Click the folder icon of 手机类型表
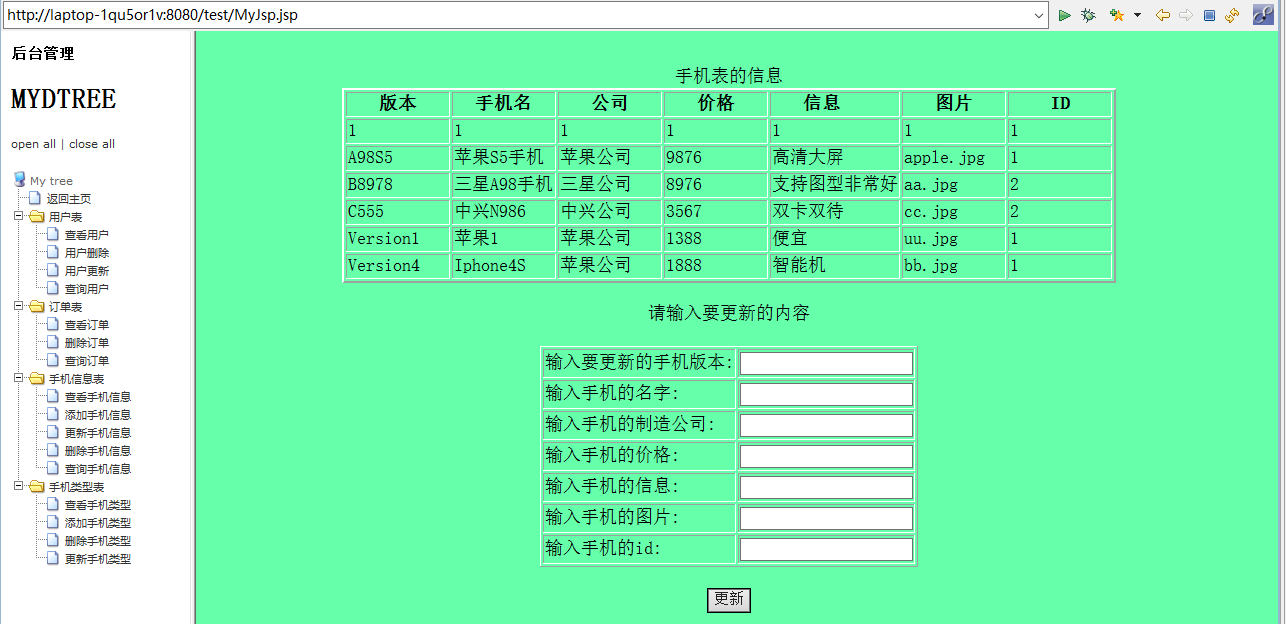The width and height of the screenshot is (1286, 624). click(x=37, y=487)
